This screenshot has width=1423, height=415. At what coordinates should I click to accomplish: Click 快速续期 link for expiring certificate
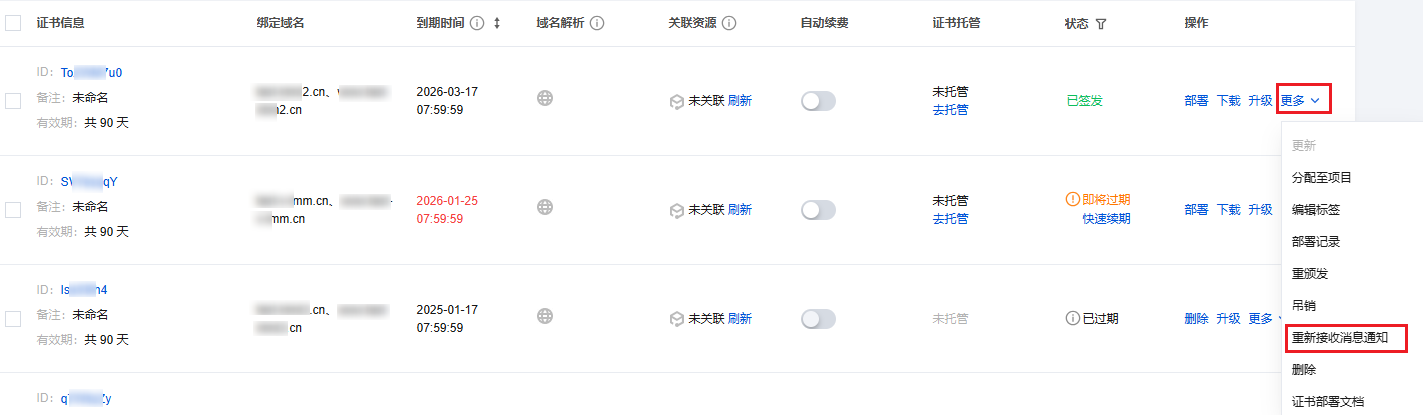(1106, 218)
